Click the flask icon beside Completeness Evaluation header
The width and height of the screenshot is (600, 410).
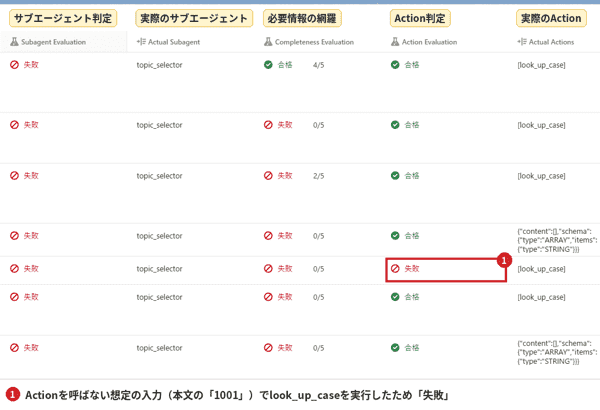pos(268,42)
